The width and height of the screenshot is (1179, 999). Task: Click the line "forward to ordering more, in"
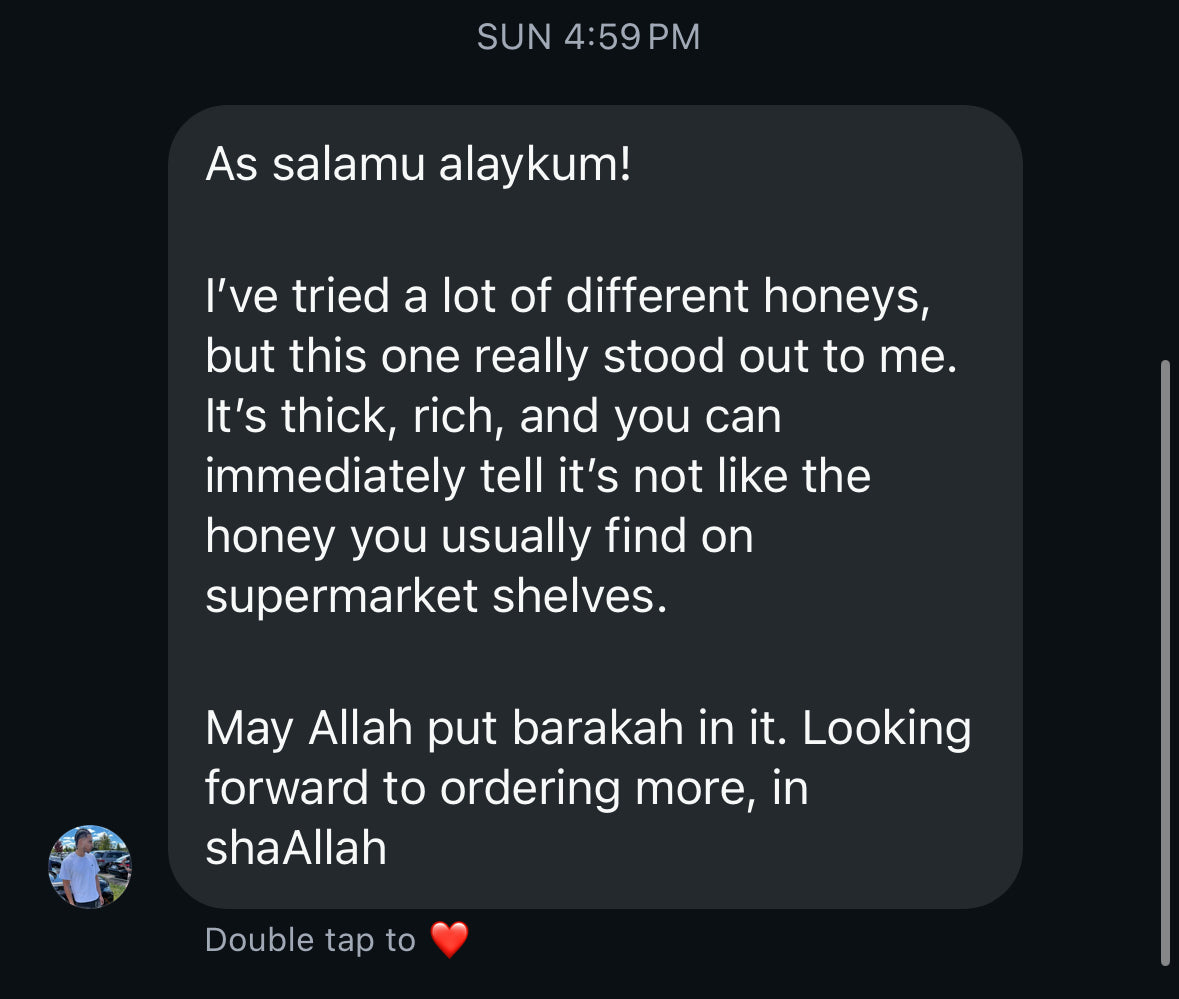(x=507, y=789)
